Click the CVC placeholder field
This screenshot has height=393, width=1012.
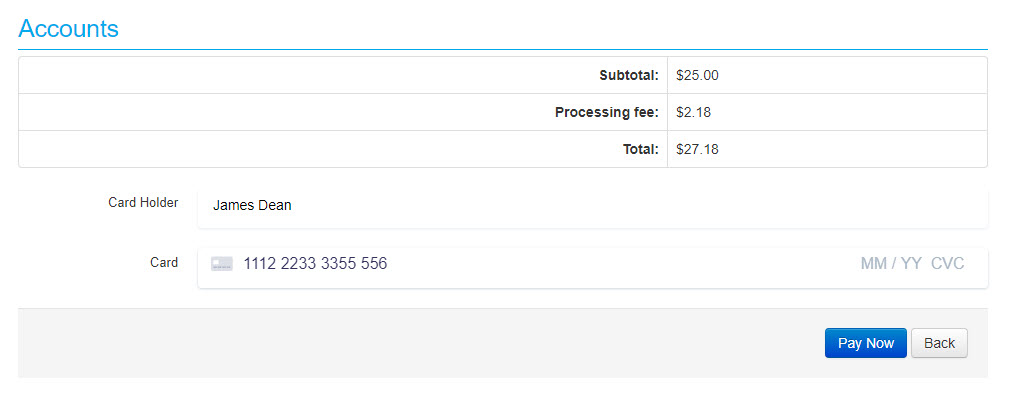(947, 263)
